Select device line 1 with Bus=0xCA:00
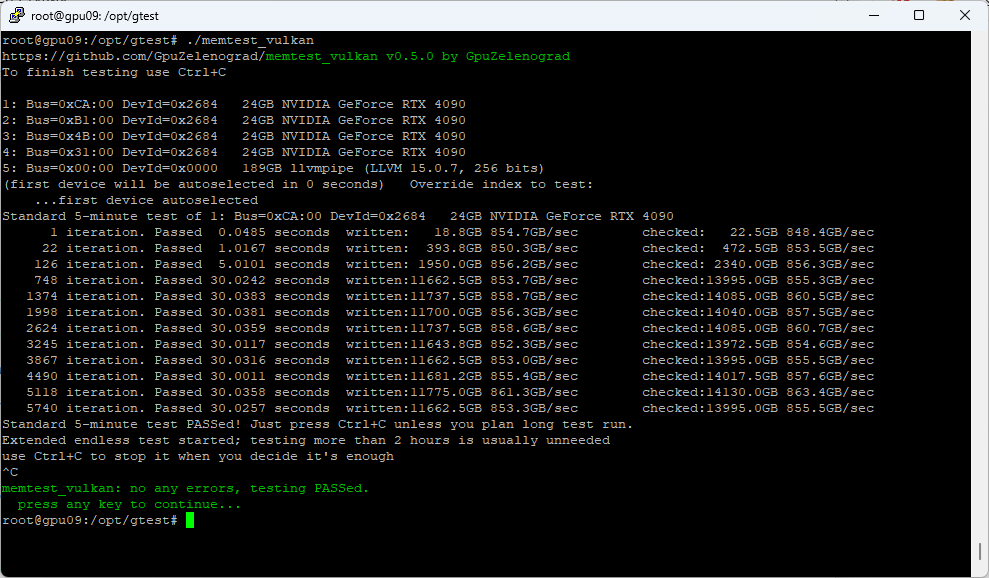Viewport: 989px width, 578px height. tap(233, 104)
